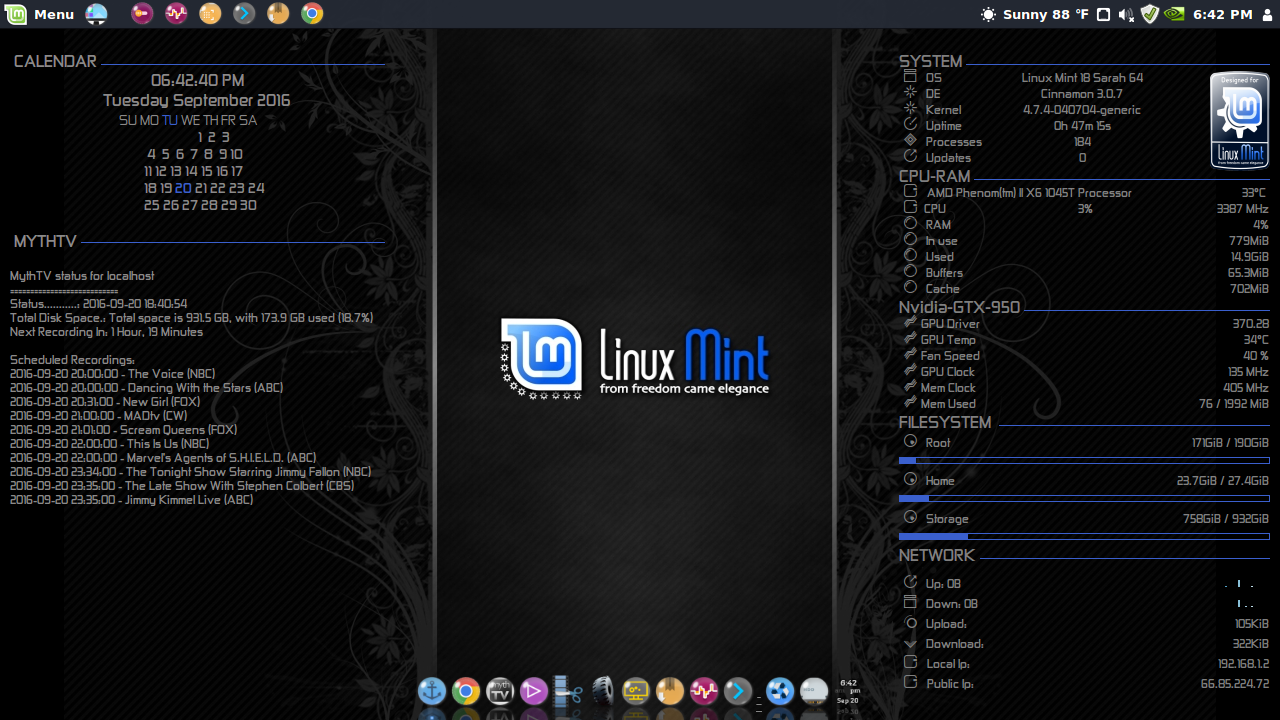Launch Google Chrome from the top panel
This screenshot has height=720, width=1280.
click(x=312, y=14)
